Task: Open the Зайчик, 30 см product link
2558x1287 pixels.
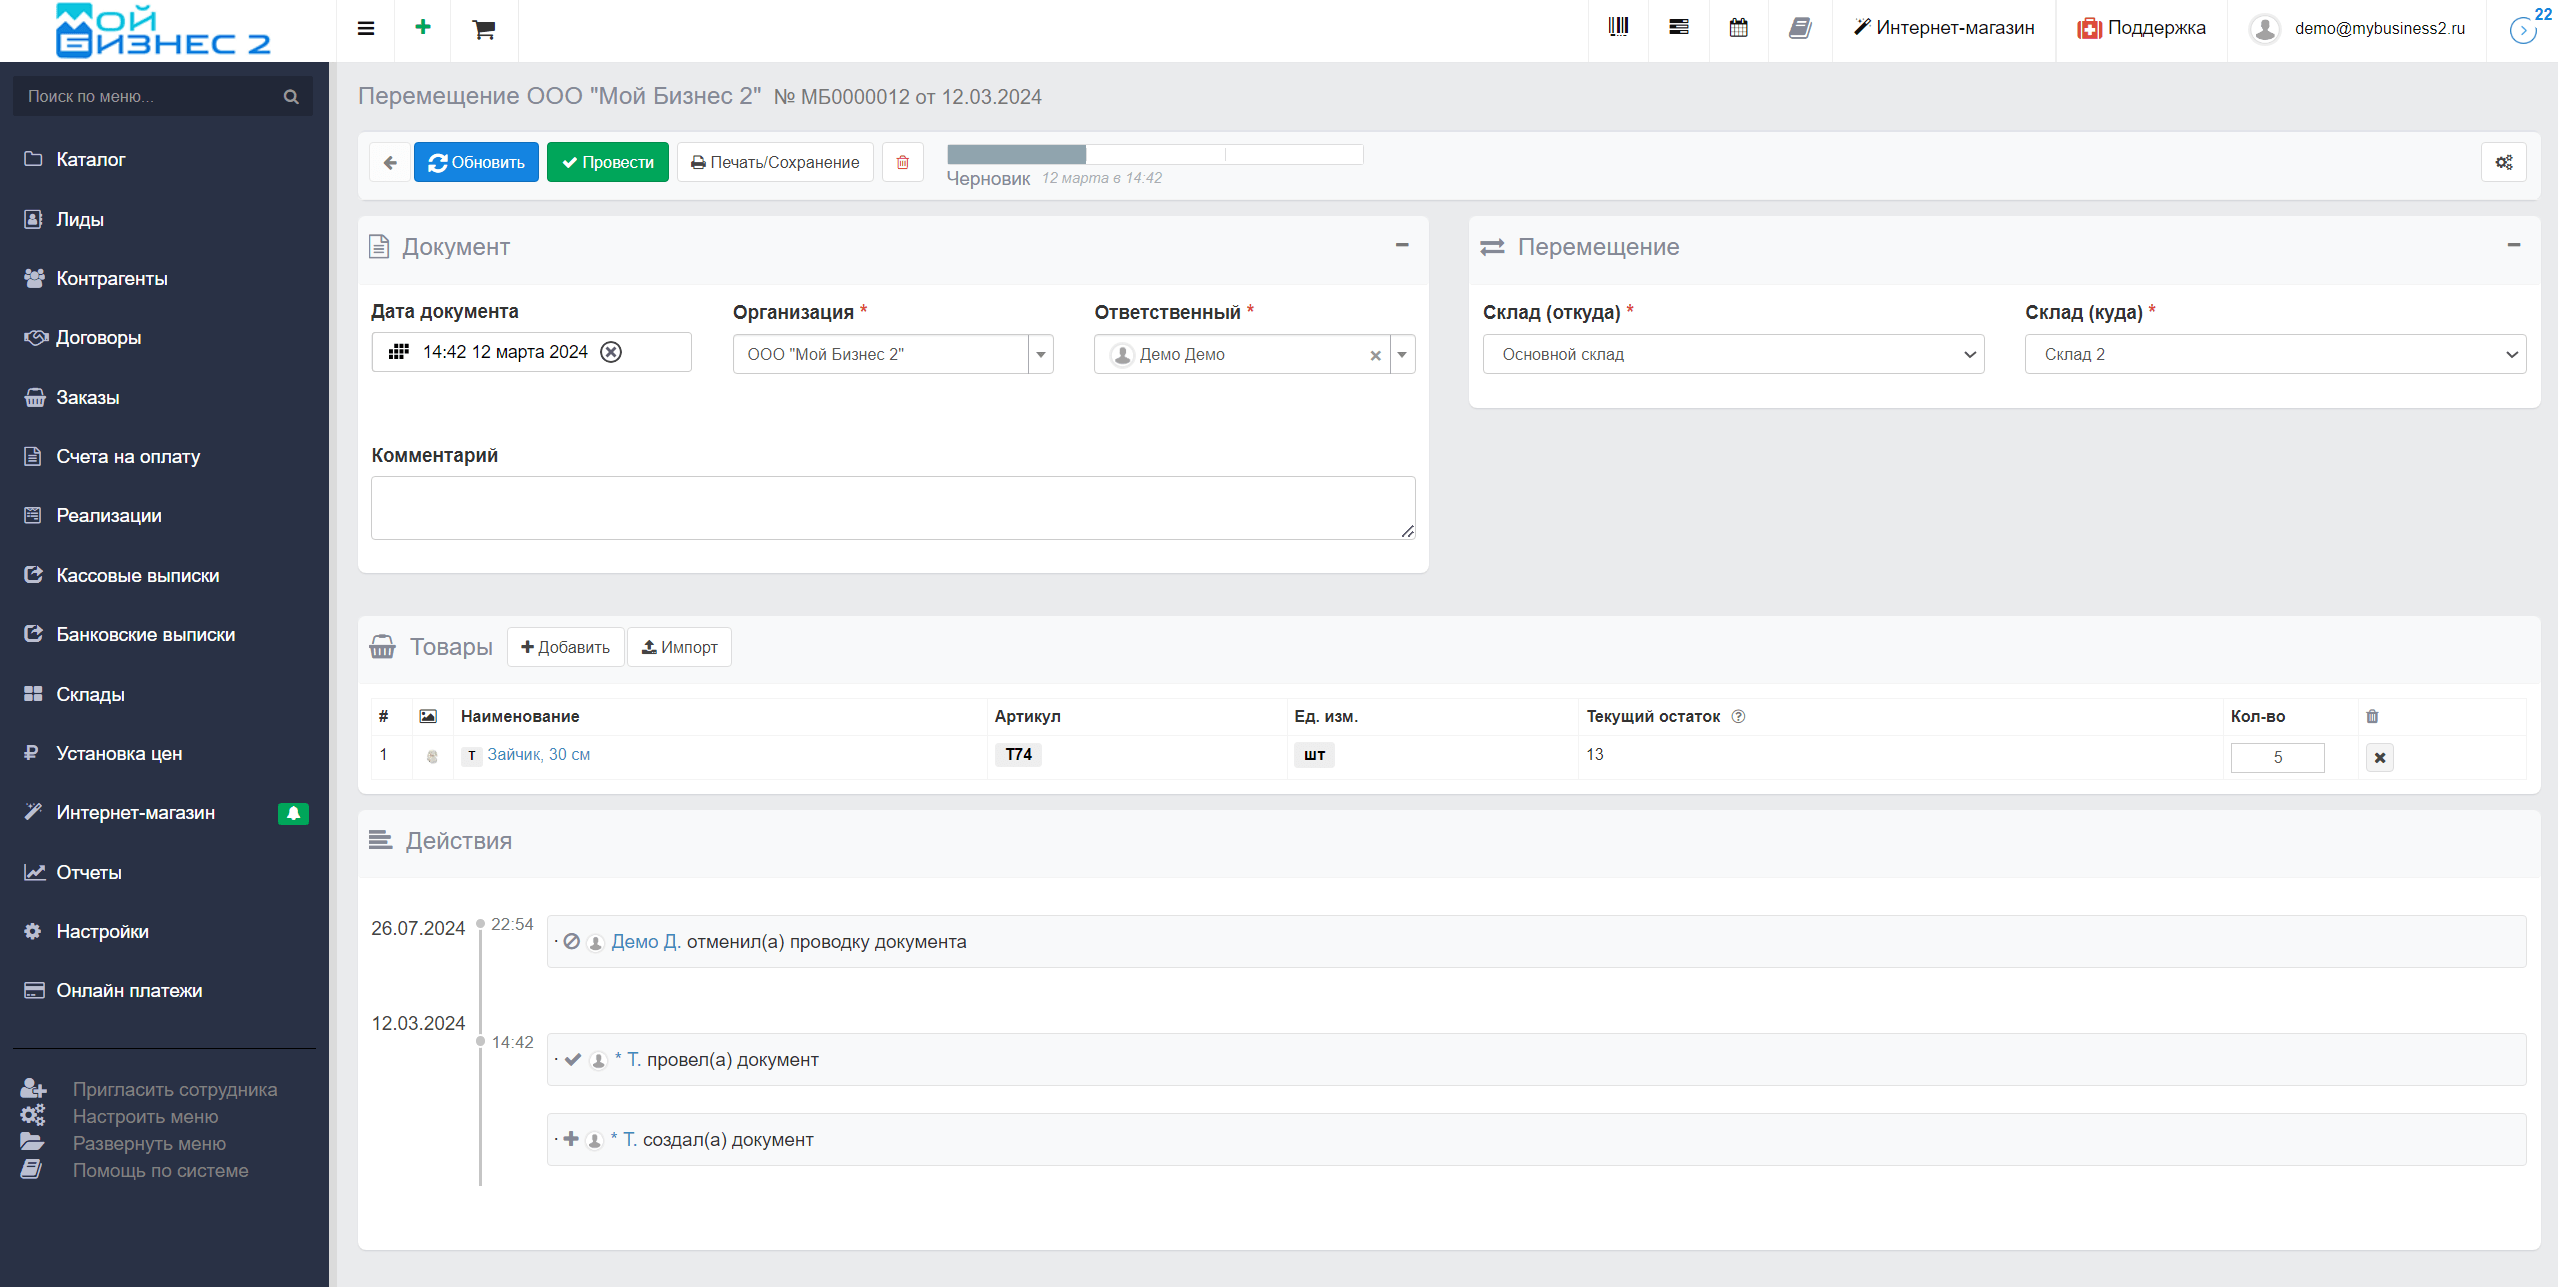Action: pos(538,754)
